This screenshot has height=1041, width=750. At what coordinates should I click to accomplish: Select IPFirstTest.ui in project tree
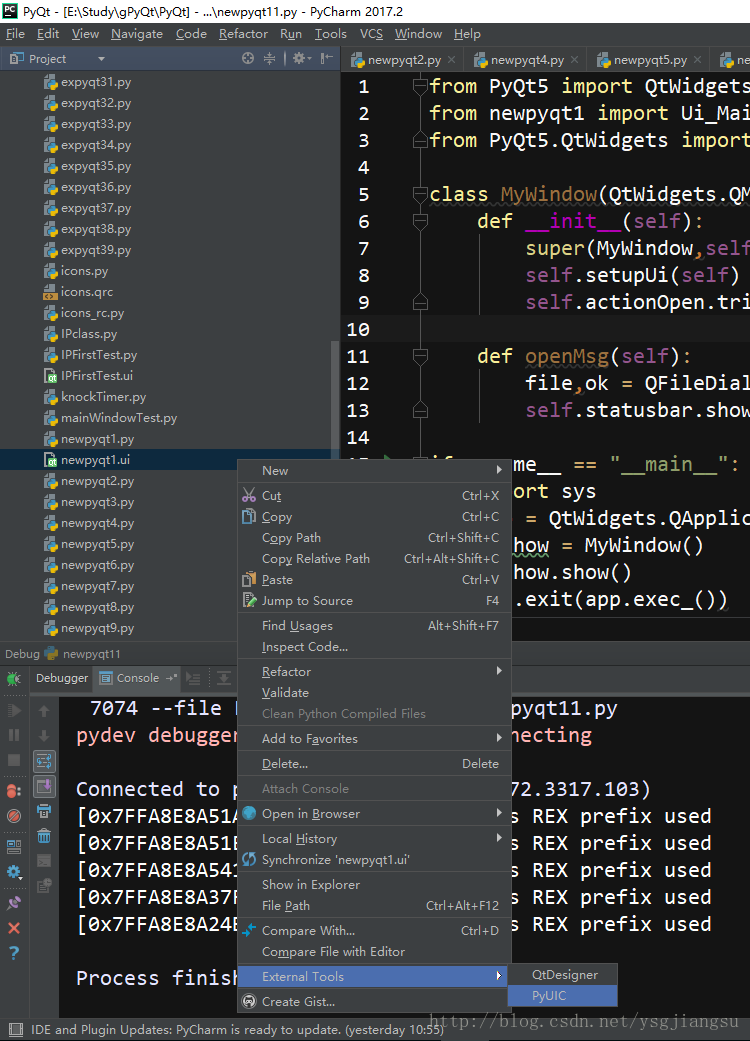pos(97,376)
